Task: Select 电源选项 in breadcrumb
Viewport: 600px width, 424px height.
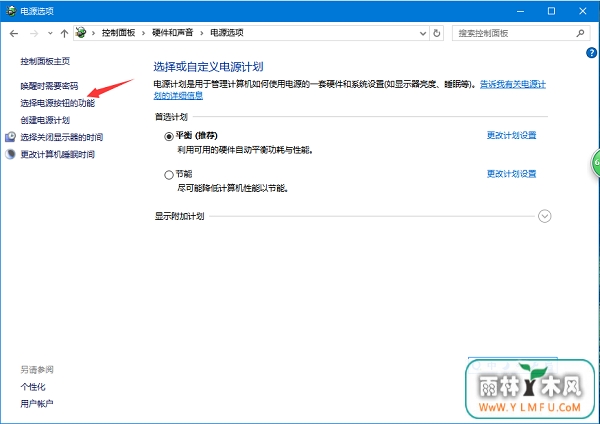Action: [227, 33]
